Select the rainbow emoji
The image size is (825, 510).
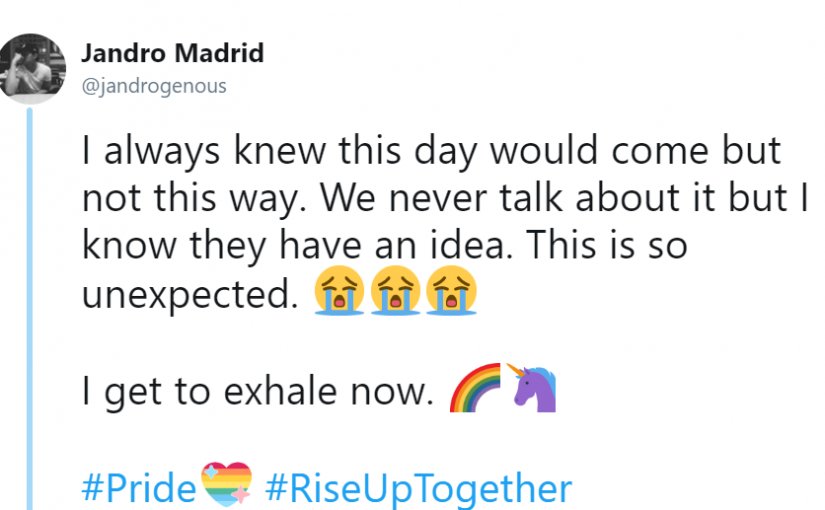475,387
